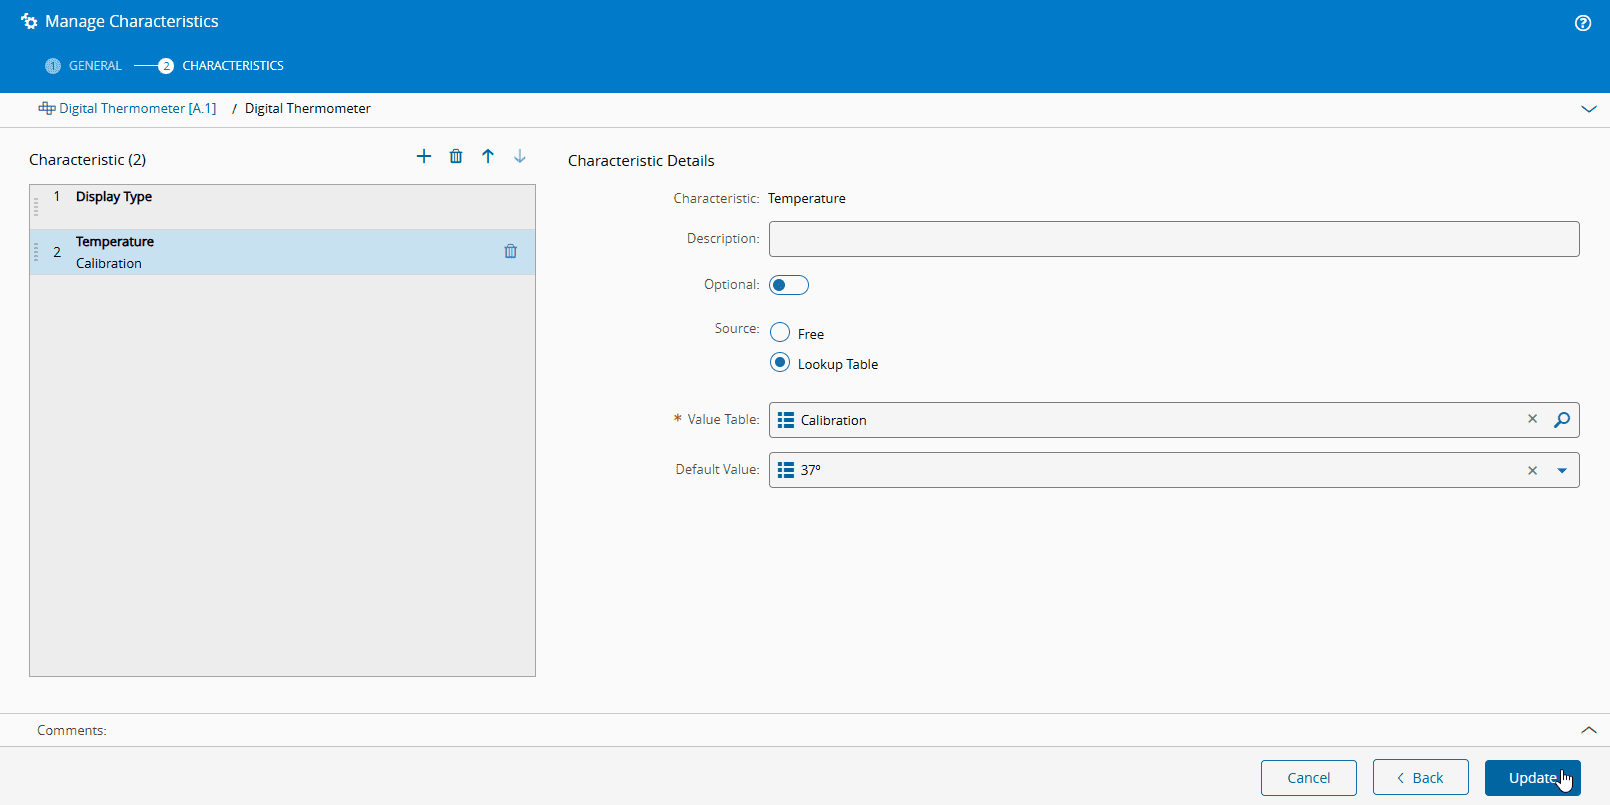
Task: Open the Default Value dropdown arrow
Action: [1562, 470]
